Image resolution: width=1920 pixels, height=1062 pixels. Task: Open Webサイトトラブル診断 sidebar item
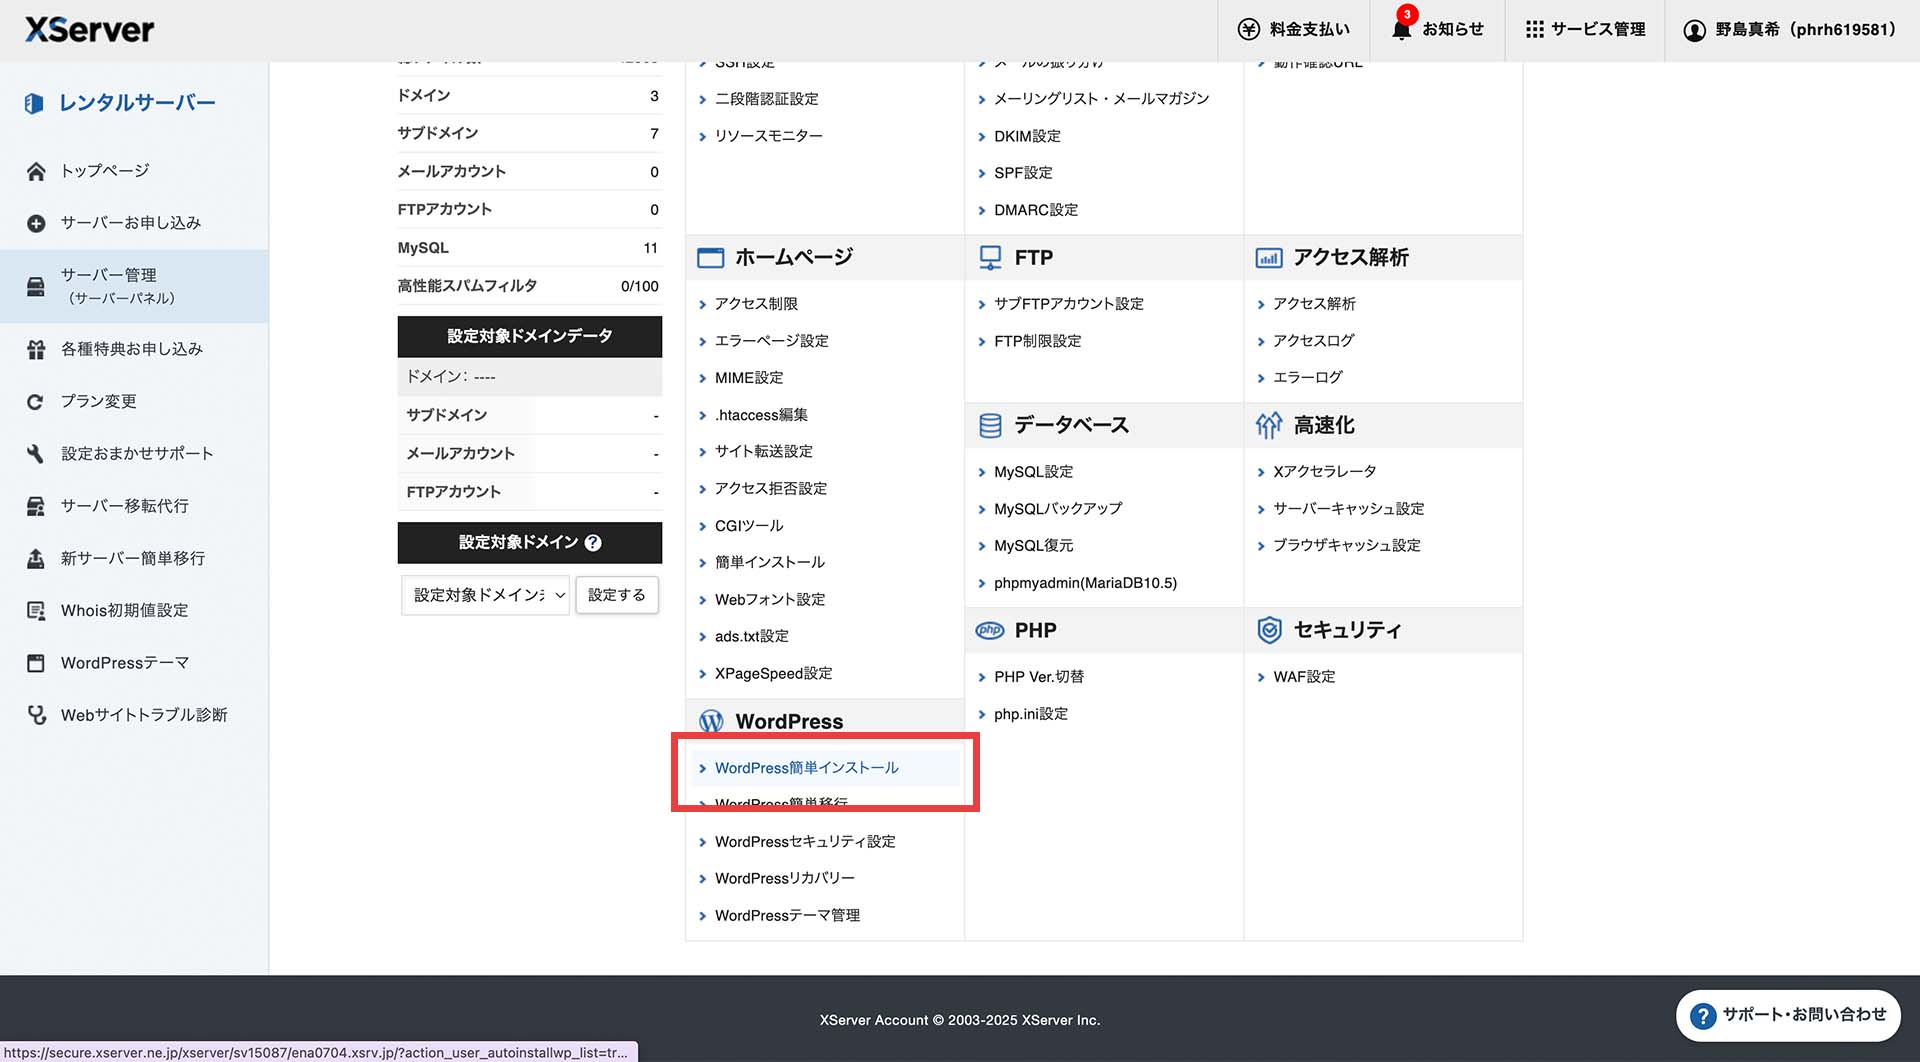click(144, 715)
